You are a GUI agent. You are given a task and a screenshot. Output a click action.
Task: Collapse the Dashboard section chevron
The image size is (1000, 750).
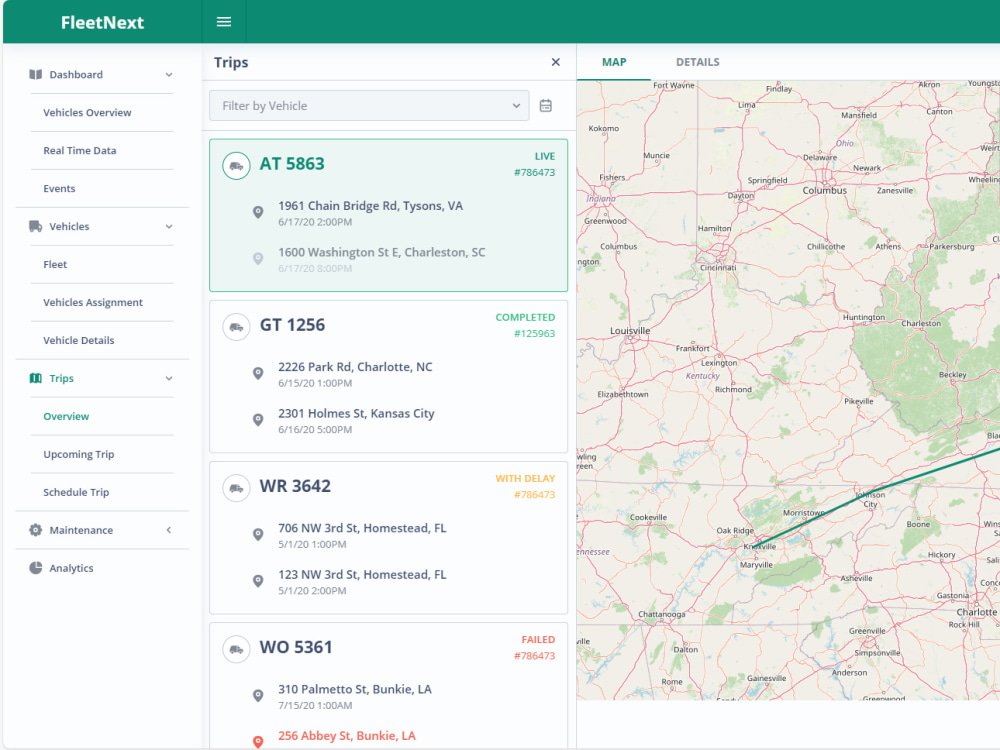(169, 75)
